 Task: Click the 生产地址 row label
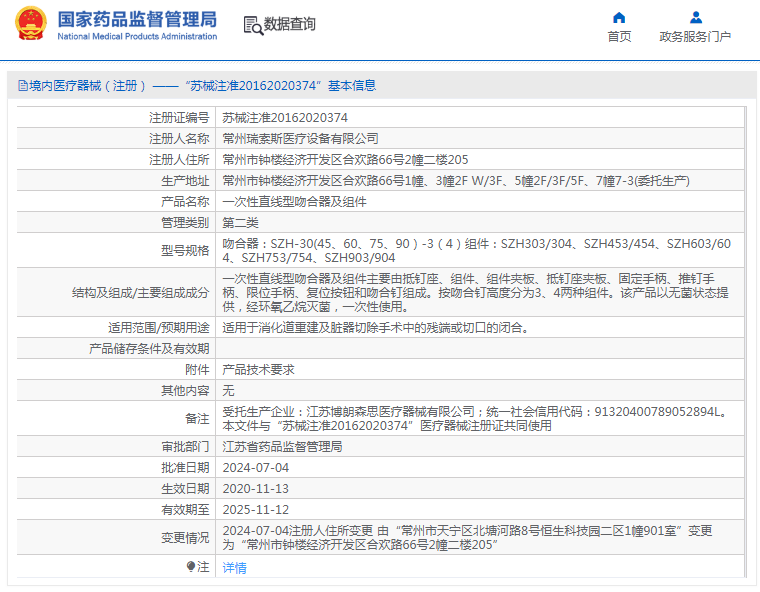[x=185, y=181]
